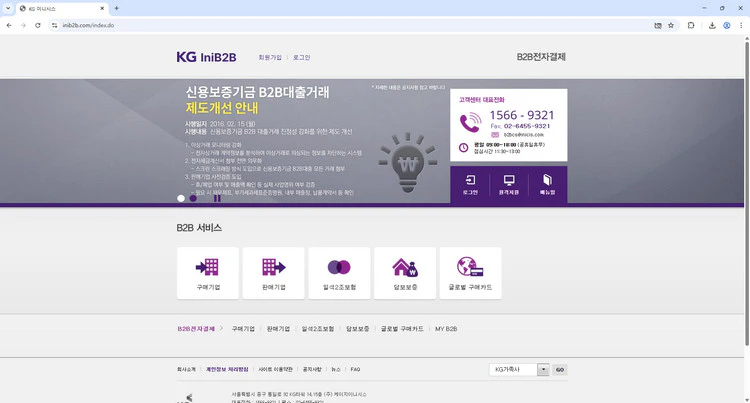Open the 일석2조보험 service tile

tap(338, 273)
